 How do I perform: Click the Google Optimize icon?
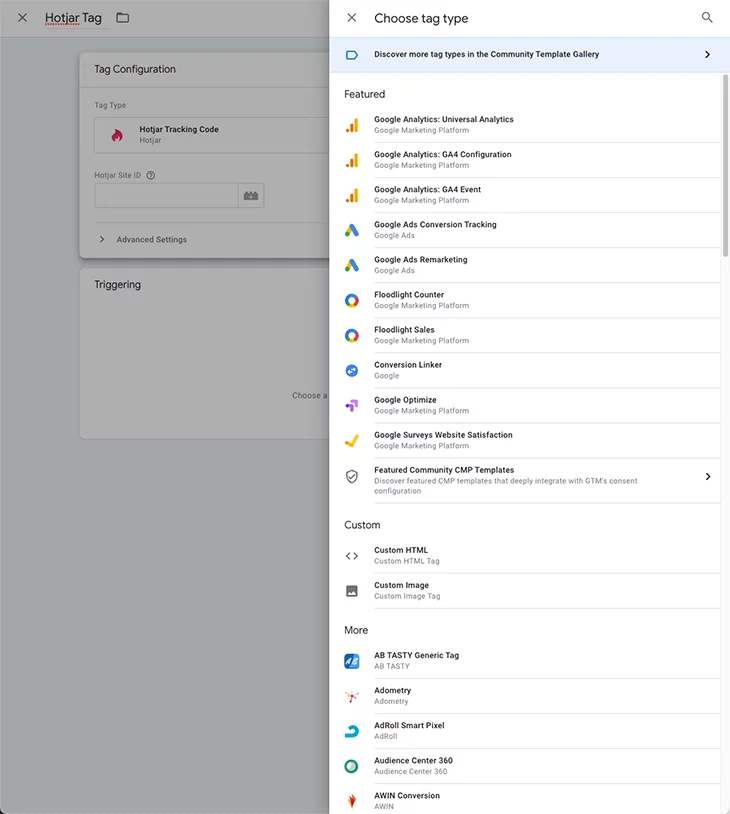[x=352, y=405]
